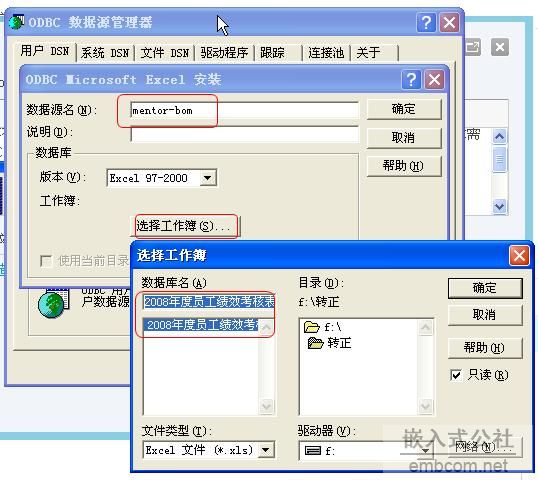Click the help question mark in ODBC Excel setup title bar
Viewport: 538px width, 480px height.
[411, 80]
